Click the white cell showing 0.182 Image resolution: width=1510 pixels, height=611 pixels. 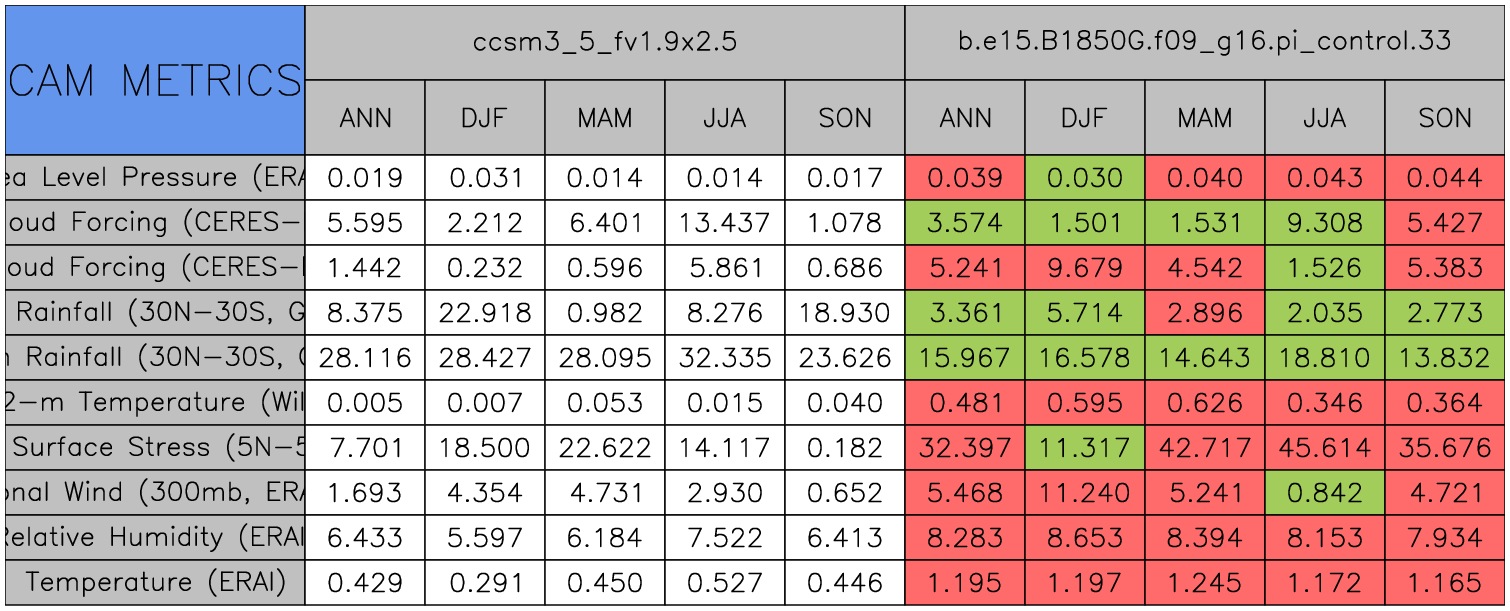pyautogui.click(x=845, y=448)
